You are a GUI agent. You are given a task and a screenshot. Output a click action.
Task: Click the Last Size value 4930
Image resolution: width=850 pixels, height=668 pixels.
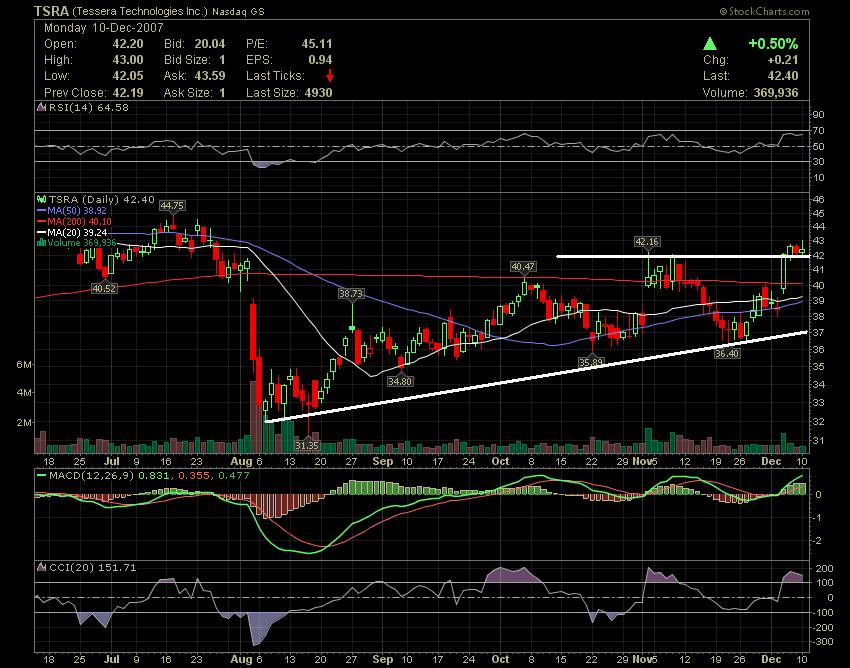[x=318, y=92]
